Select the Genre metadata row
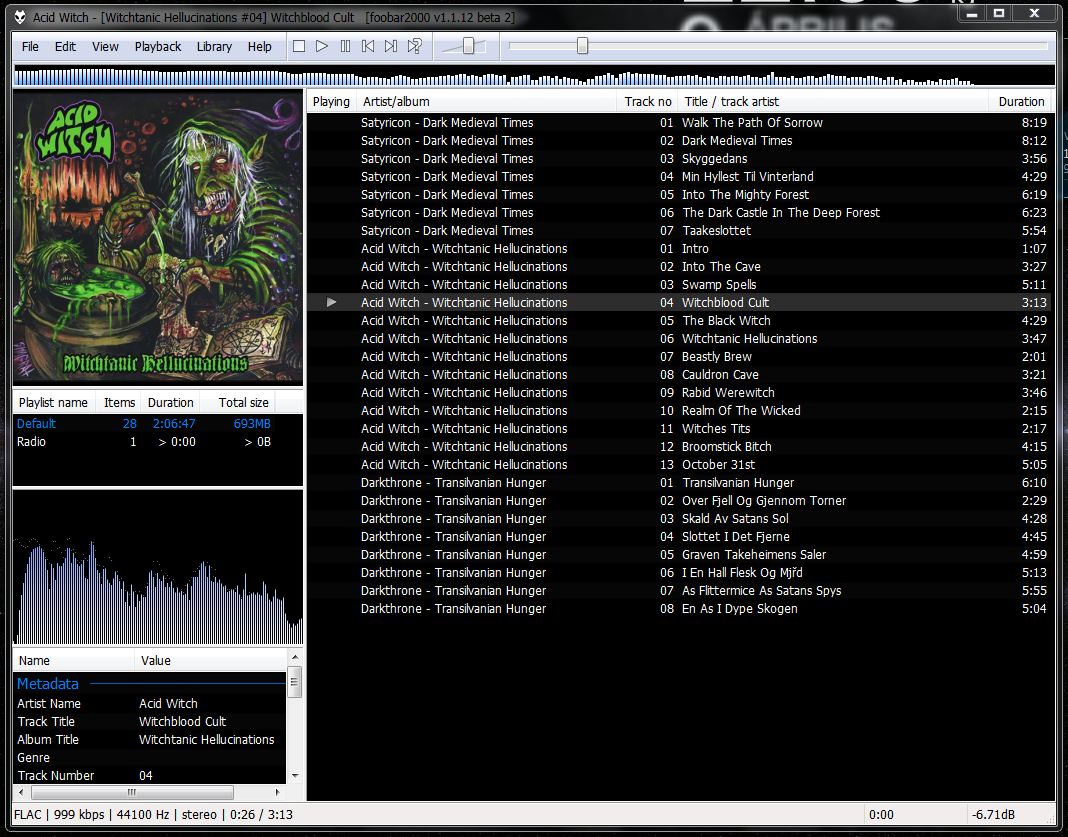 [150, 757]
